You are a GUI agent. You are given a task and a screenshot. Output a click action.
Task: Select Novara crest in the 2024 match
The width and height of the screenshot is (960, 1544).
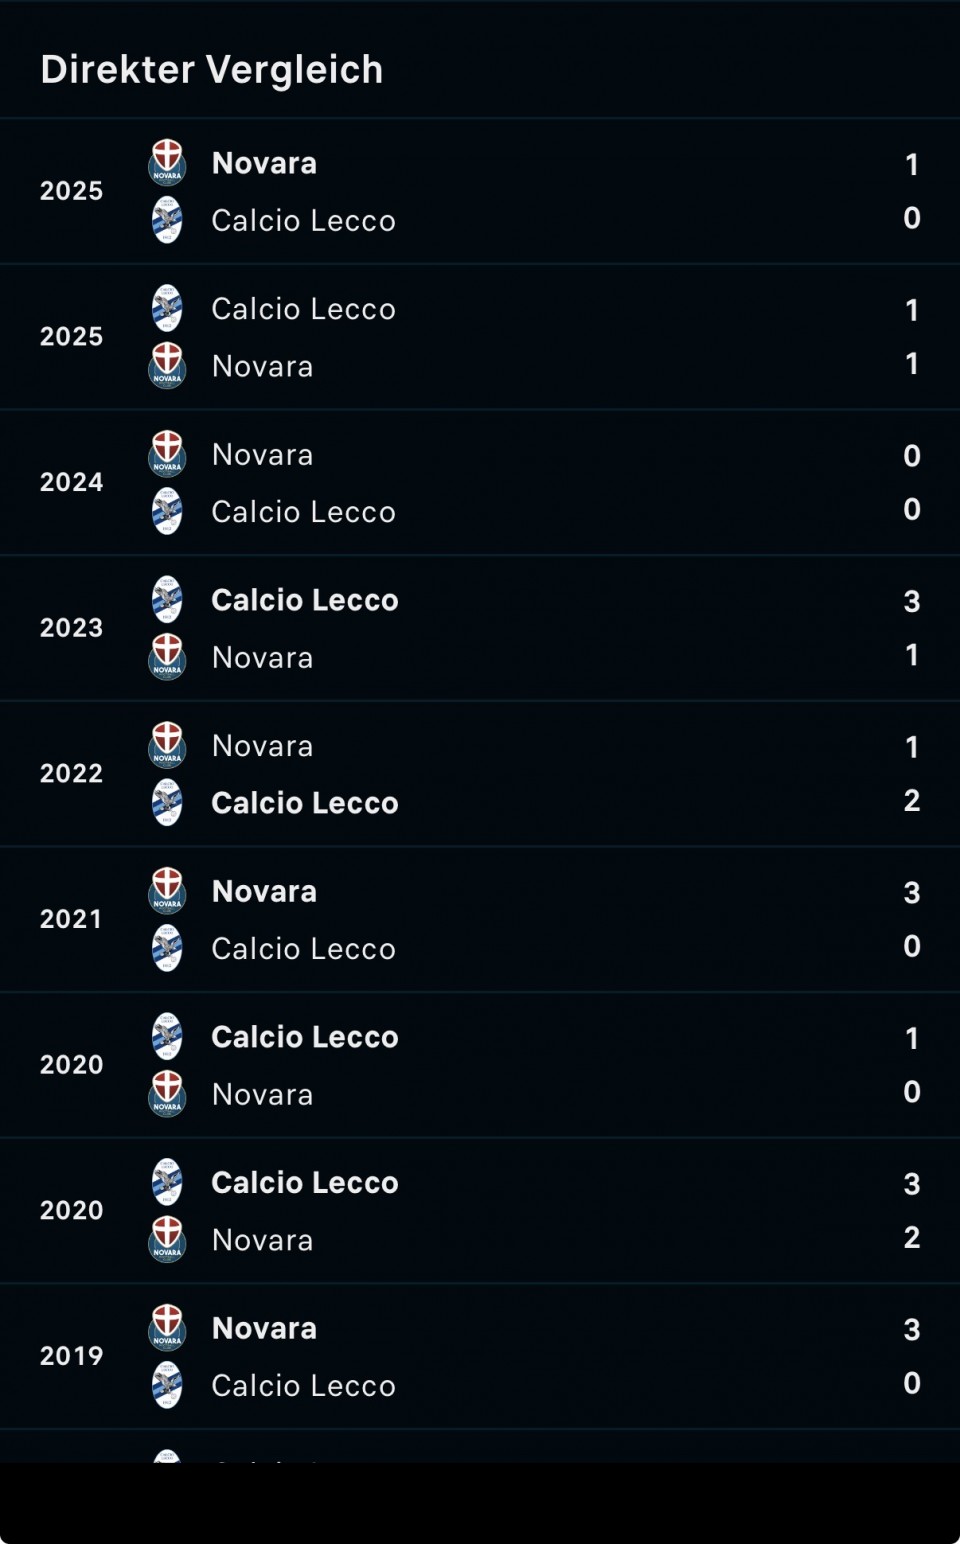click(x=167, y=454)
